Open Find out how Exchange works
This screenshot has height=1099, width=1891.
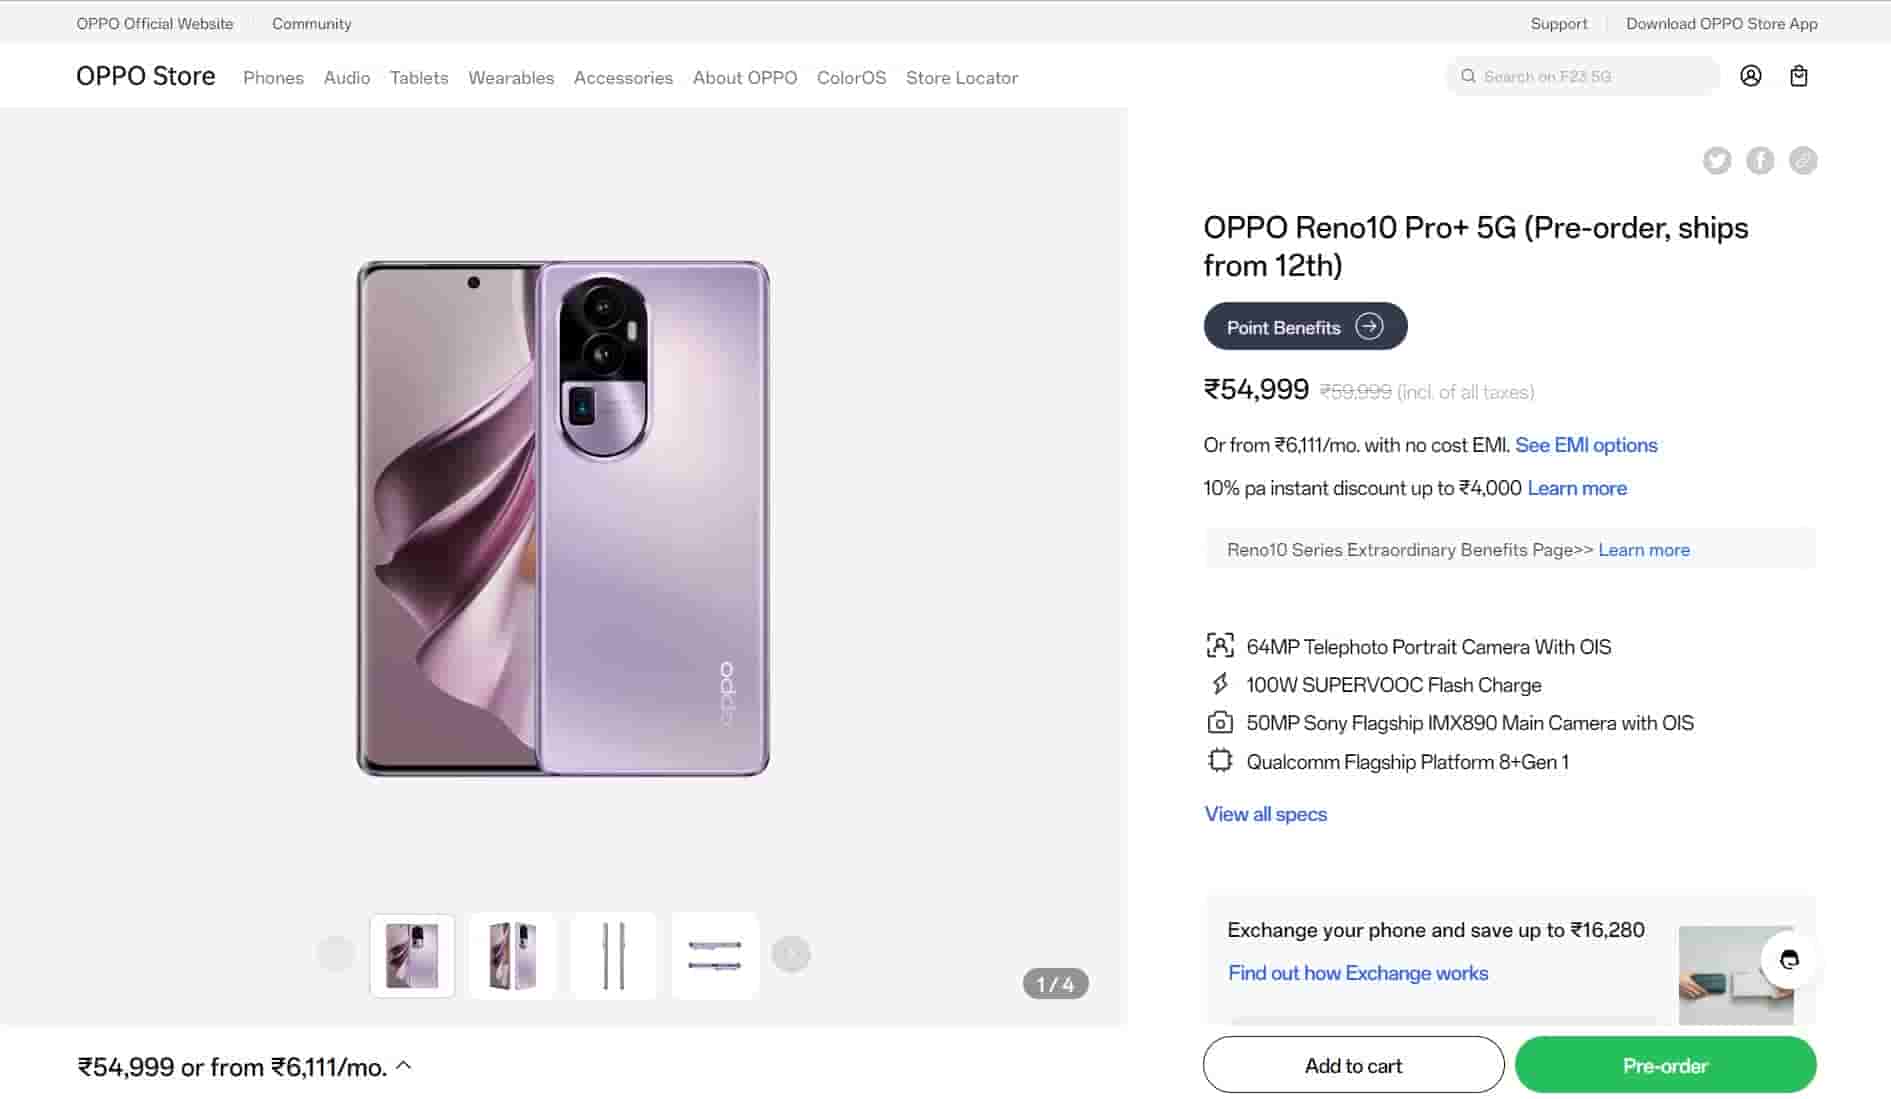(1357, 973)
